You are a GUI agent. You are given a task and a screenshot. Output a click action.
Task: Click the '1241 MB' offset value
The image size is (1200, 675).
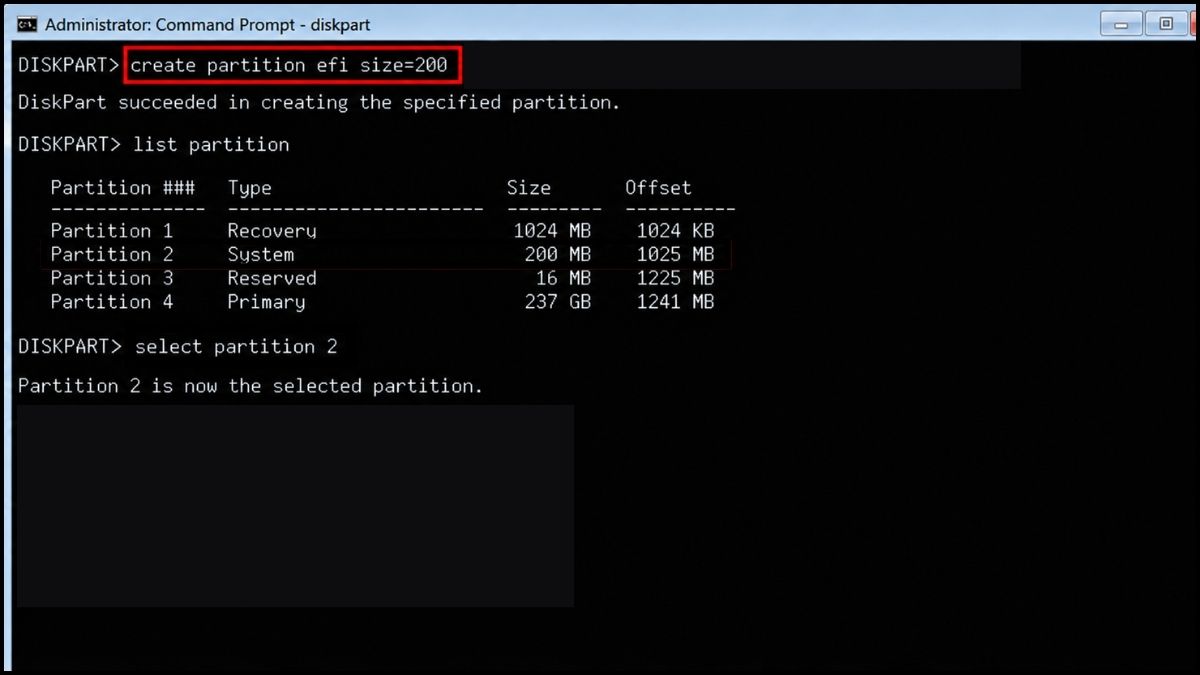coord(675,302)
